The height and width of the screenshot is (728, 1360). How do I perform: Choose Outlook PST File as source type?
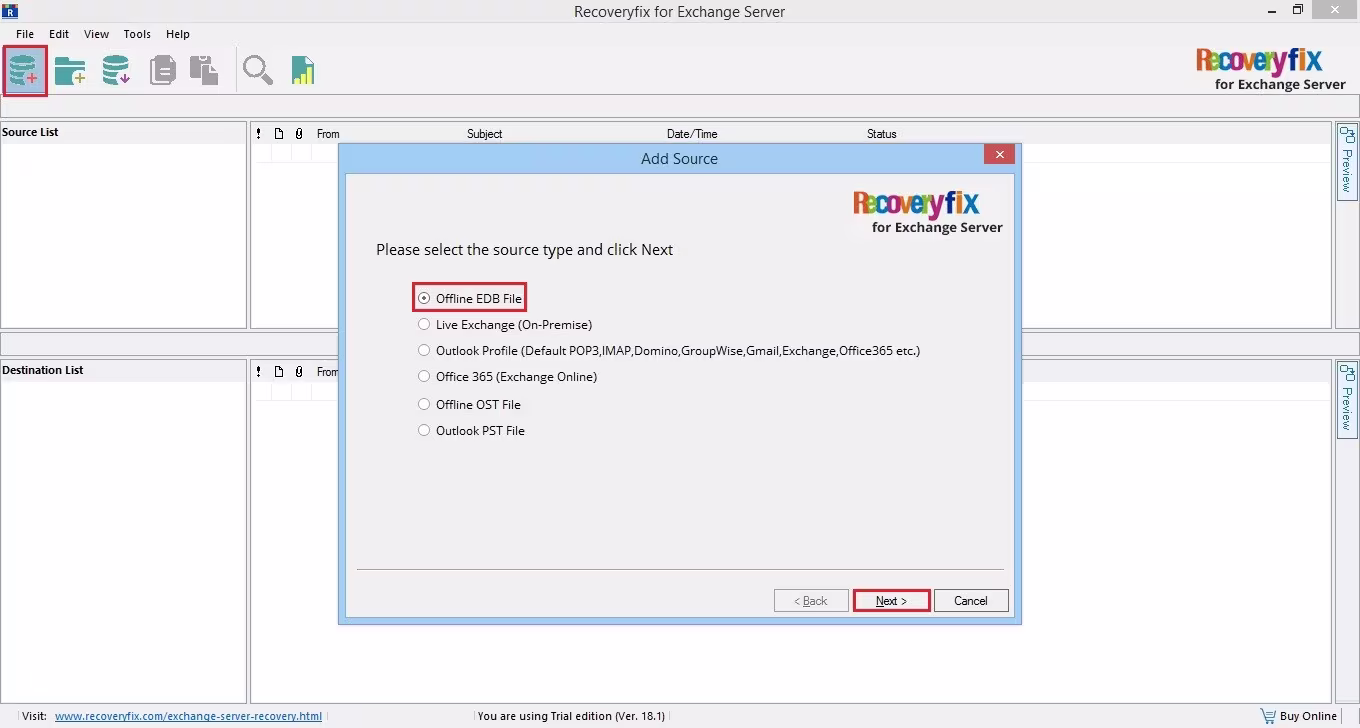[471, 430]
